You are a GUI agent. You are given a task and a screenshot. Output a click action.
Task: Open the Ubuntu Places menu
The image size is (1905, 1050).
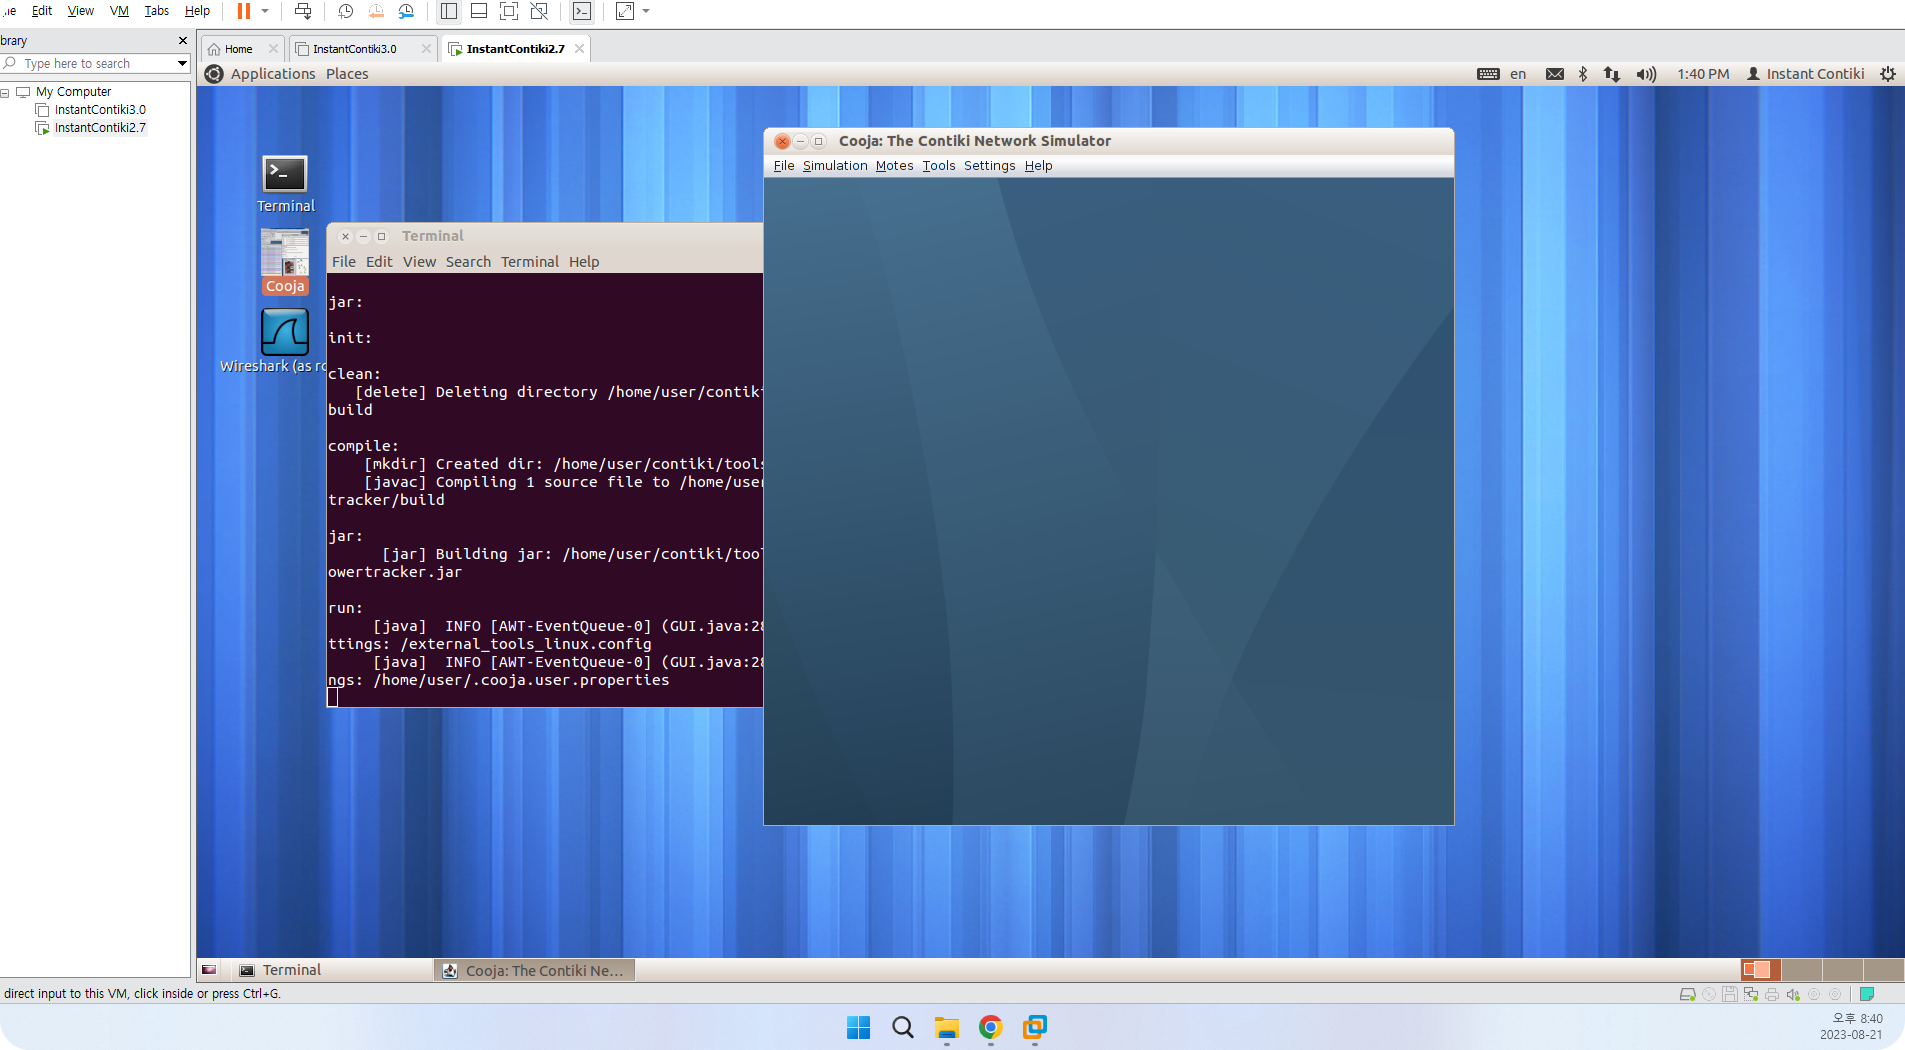point(347,74)
